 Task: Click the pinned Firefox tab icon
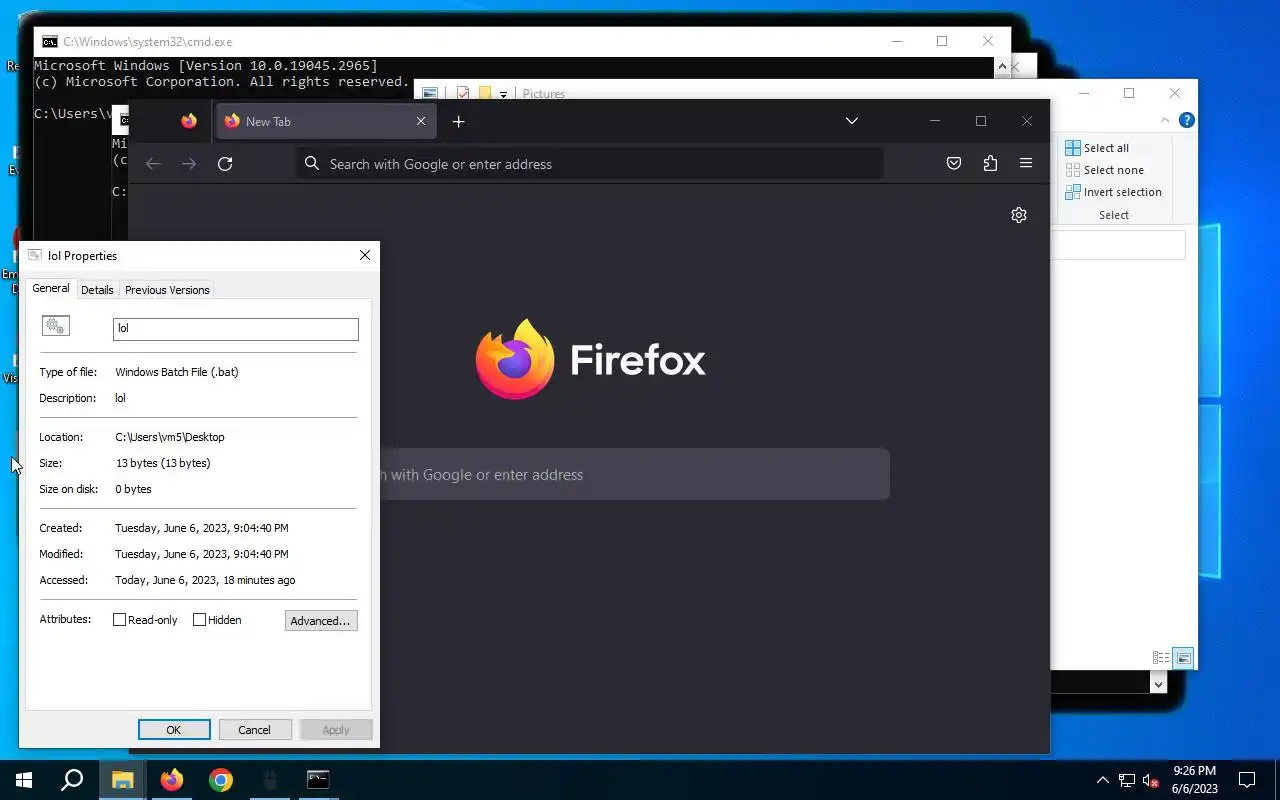click(189, 121)
